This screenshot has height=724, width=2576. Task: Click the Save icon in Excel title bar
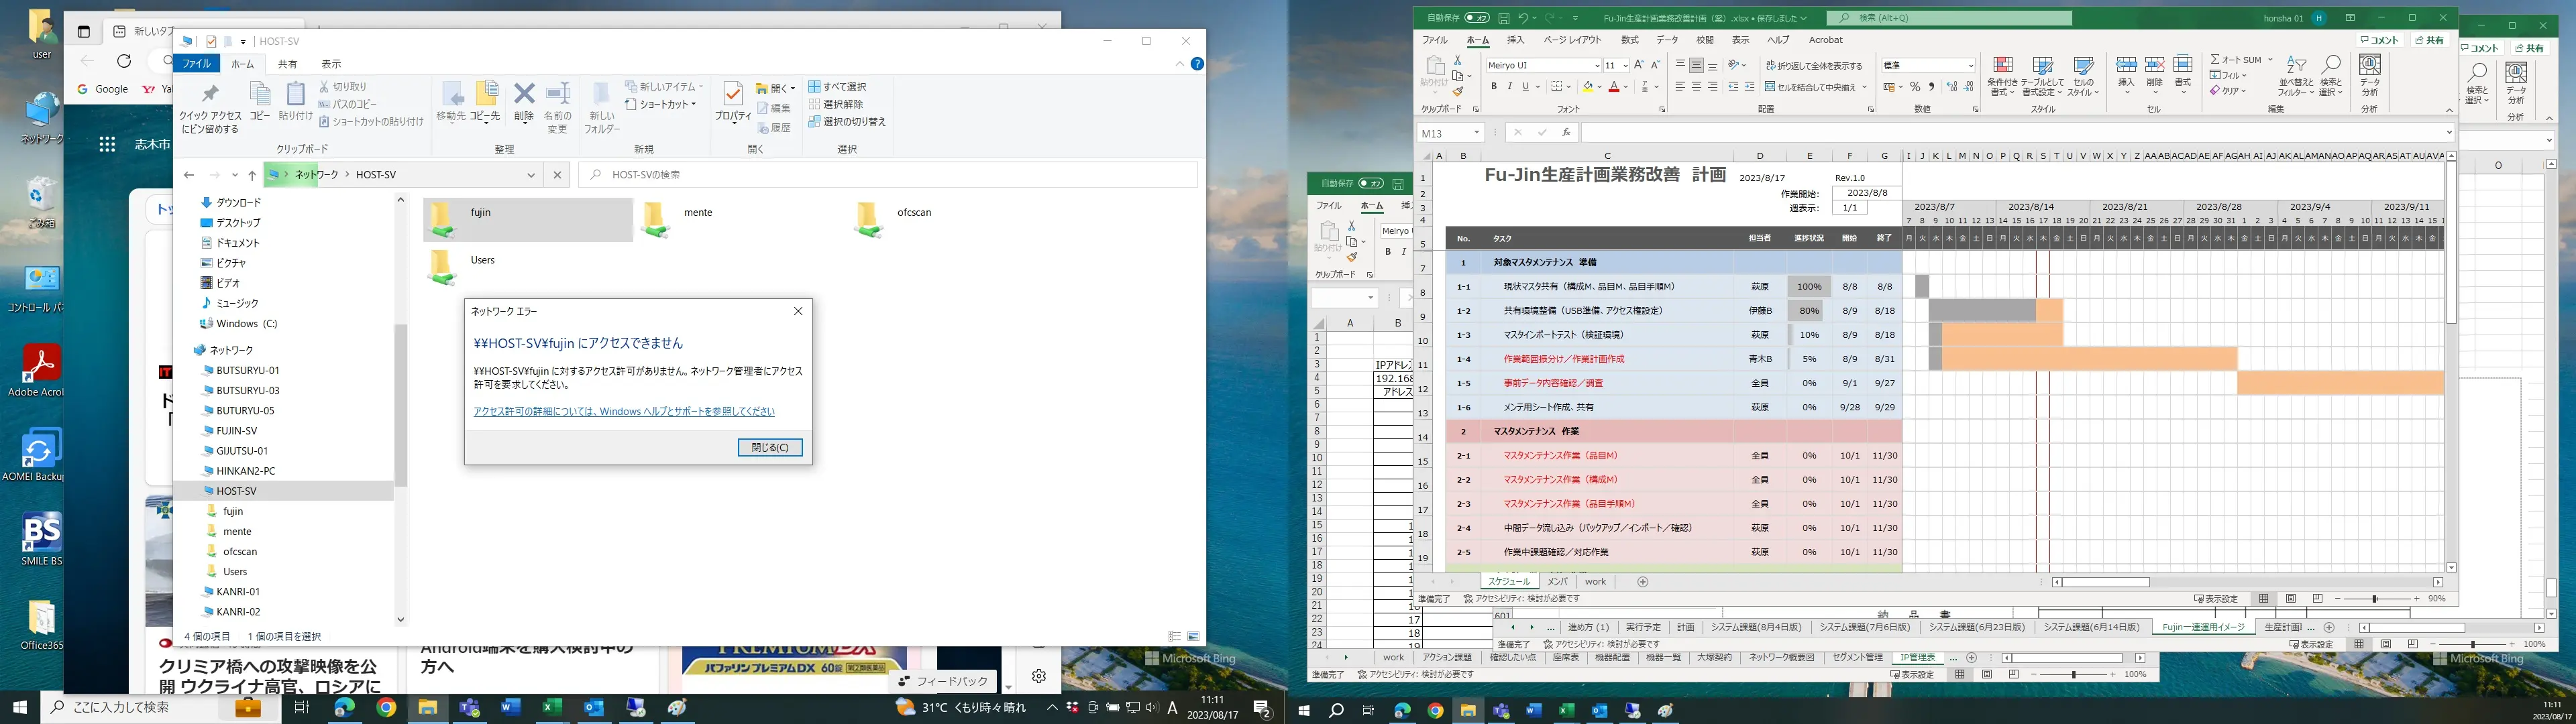(x=1503, y=18)
